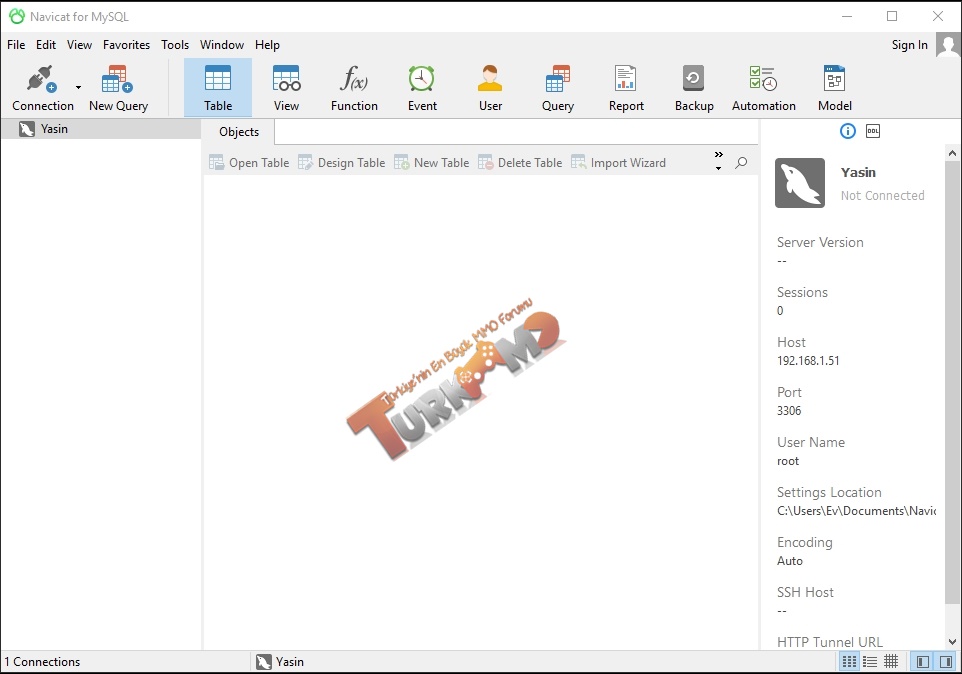The image size is (962, 674).
Task: Click the Settings Location path
Action: tap(856, 511)
